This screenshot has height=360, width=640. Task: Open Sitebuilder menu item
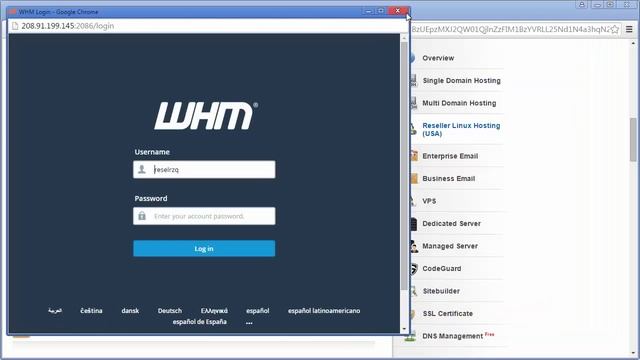point(441,291)
